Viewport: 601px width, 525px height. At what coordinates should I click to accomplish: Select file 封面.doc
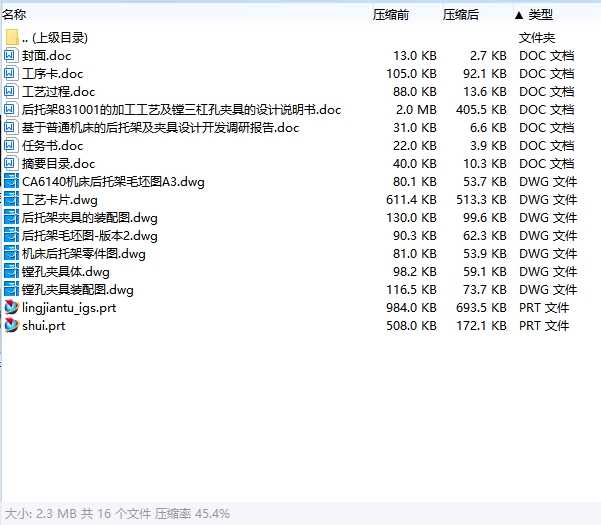click(46, 56)
